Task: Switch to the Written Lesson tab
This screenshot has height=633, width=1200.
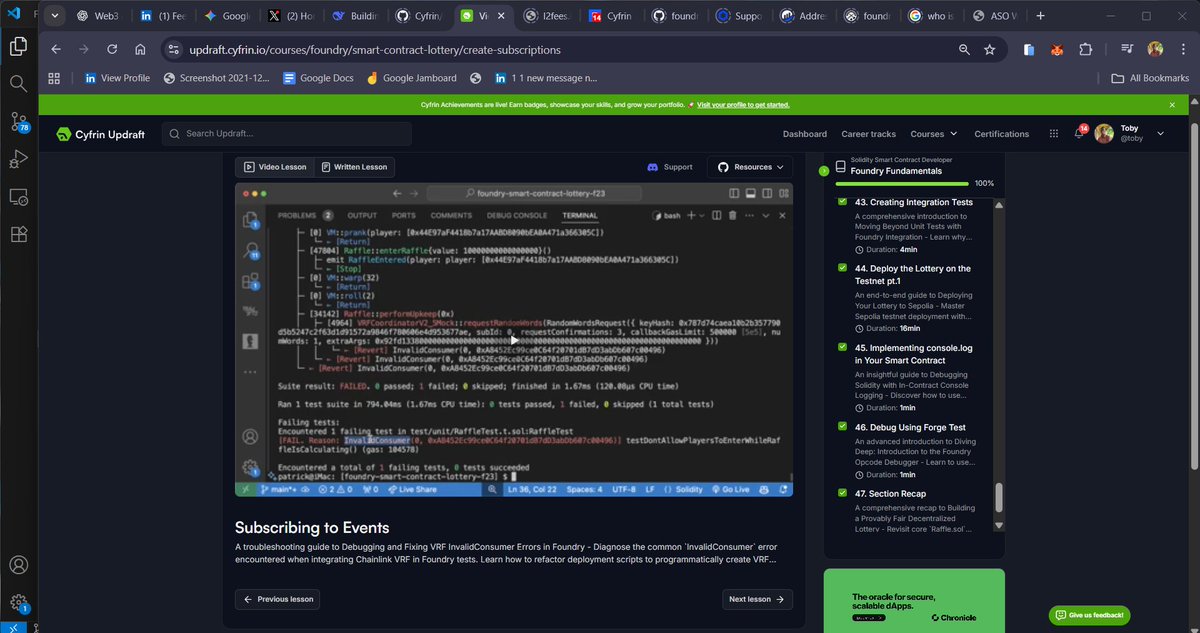Action: pyautogui.click(x=354, y=167)
